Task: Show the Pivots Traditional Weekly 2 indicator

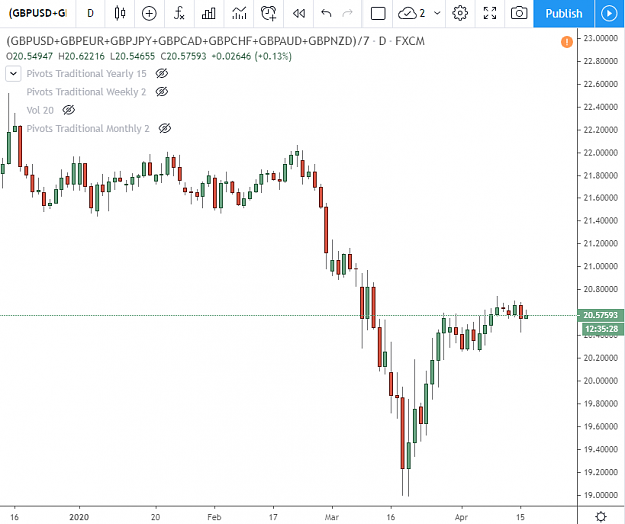Action: (x=161, y=92)
